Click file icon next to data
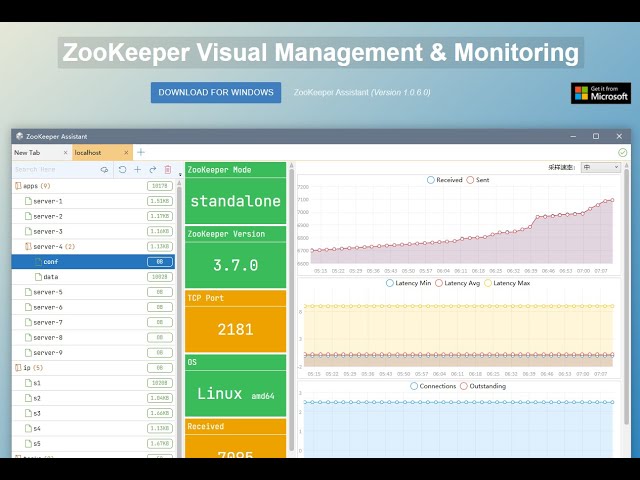This screenshot has width=640, height=480. pos(38,277)
